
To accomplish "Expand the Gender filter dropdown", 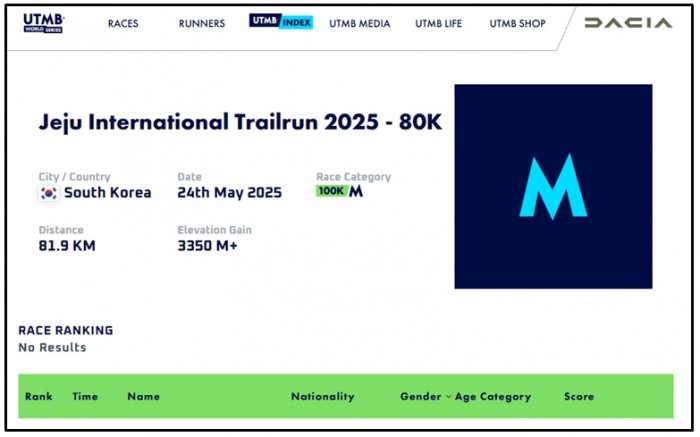I will (x=425, y=396).
